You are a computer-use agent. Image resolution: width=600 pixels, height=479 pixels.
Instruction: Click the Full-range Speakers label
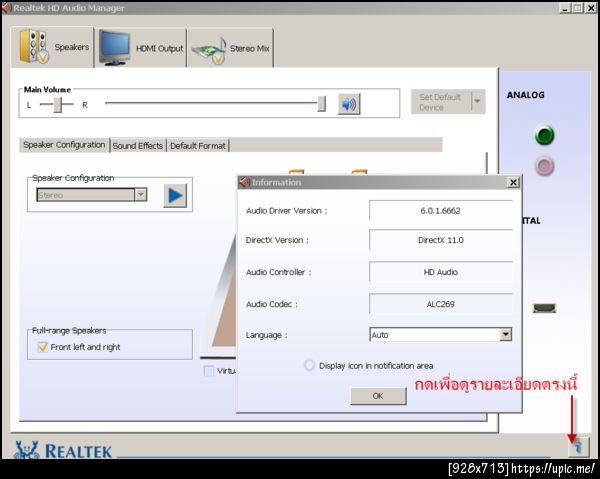[69, 330]
